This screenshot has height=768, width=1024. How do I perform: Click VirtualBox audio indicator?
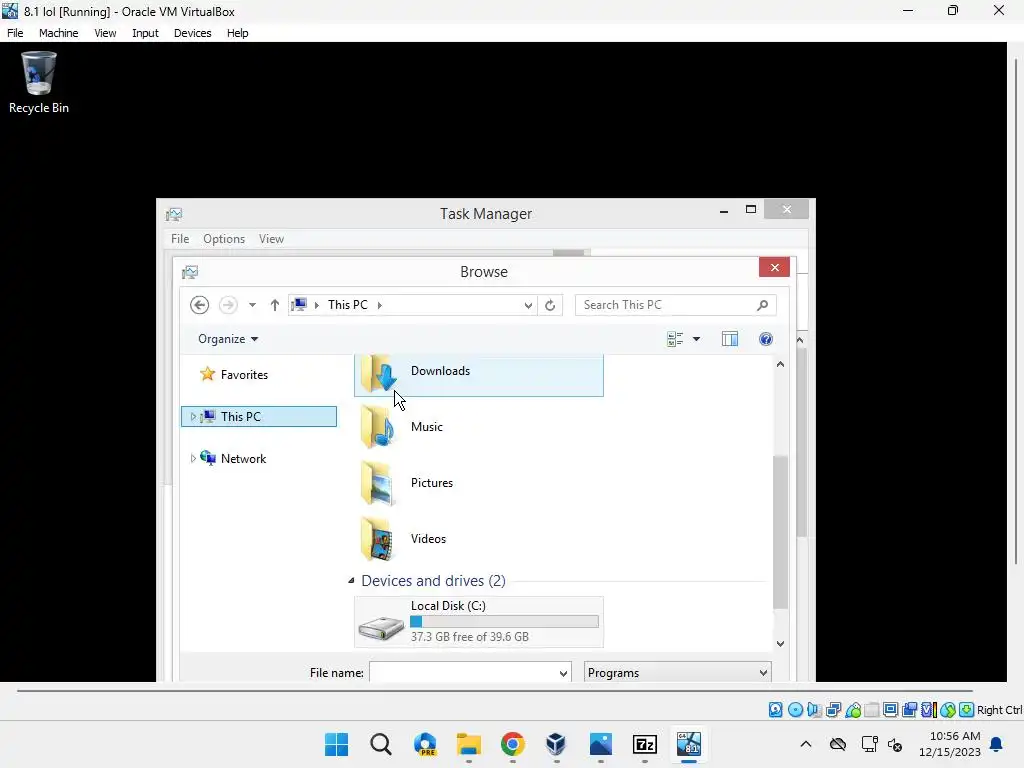[814, 710]
